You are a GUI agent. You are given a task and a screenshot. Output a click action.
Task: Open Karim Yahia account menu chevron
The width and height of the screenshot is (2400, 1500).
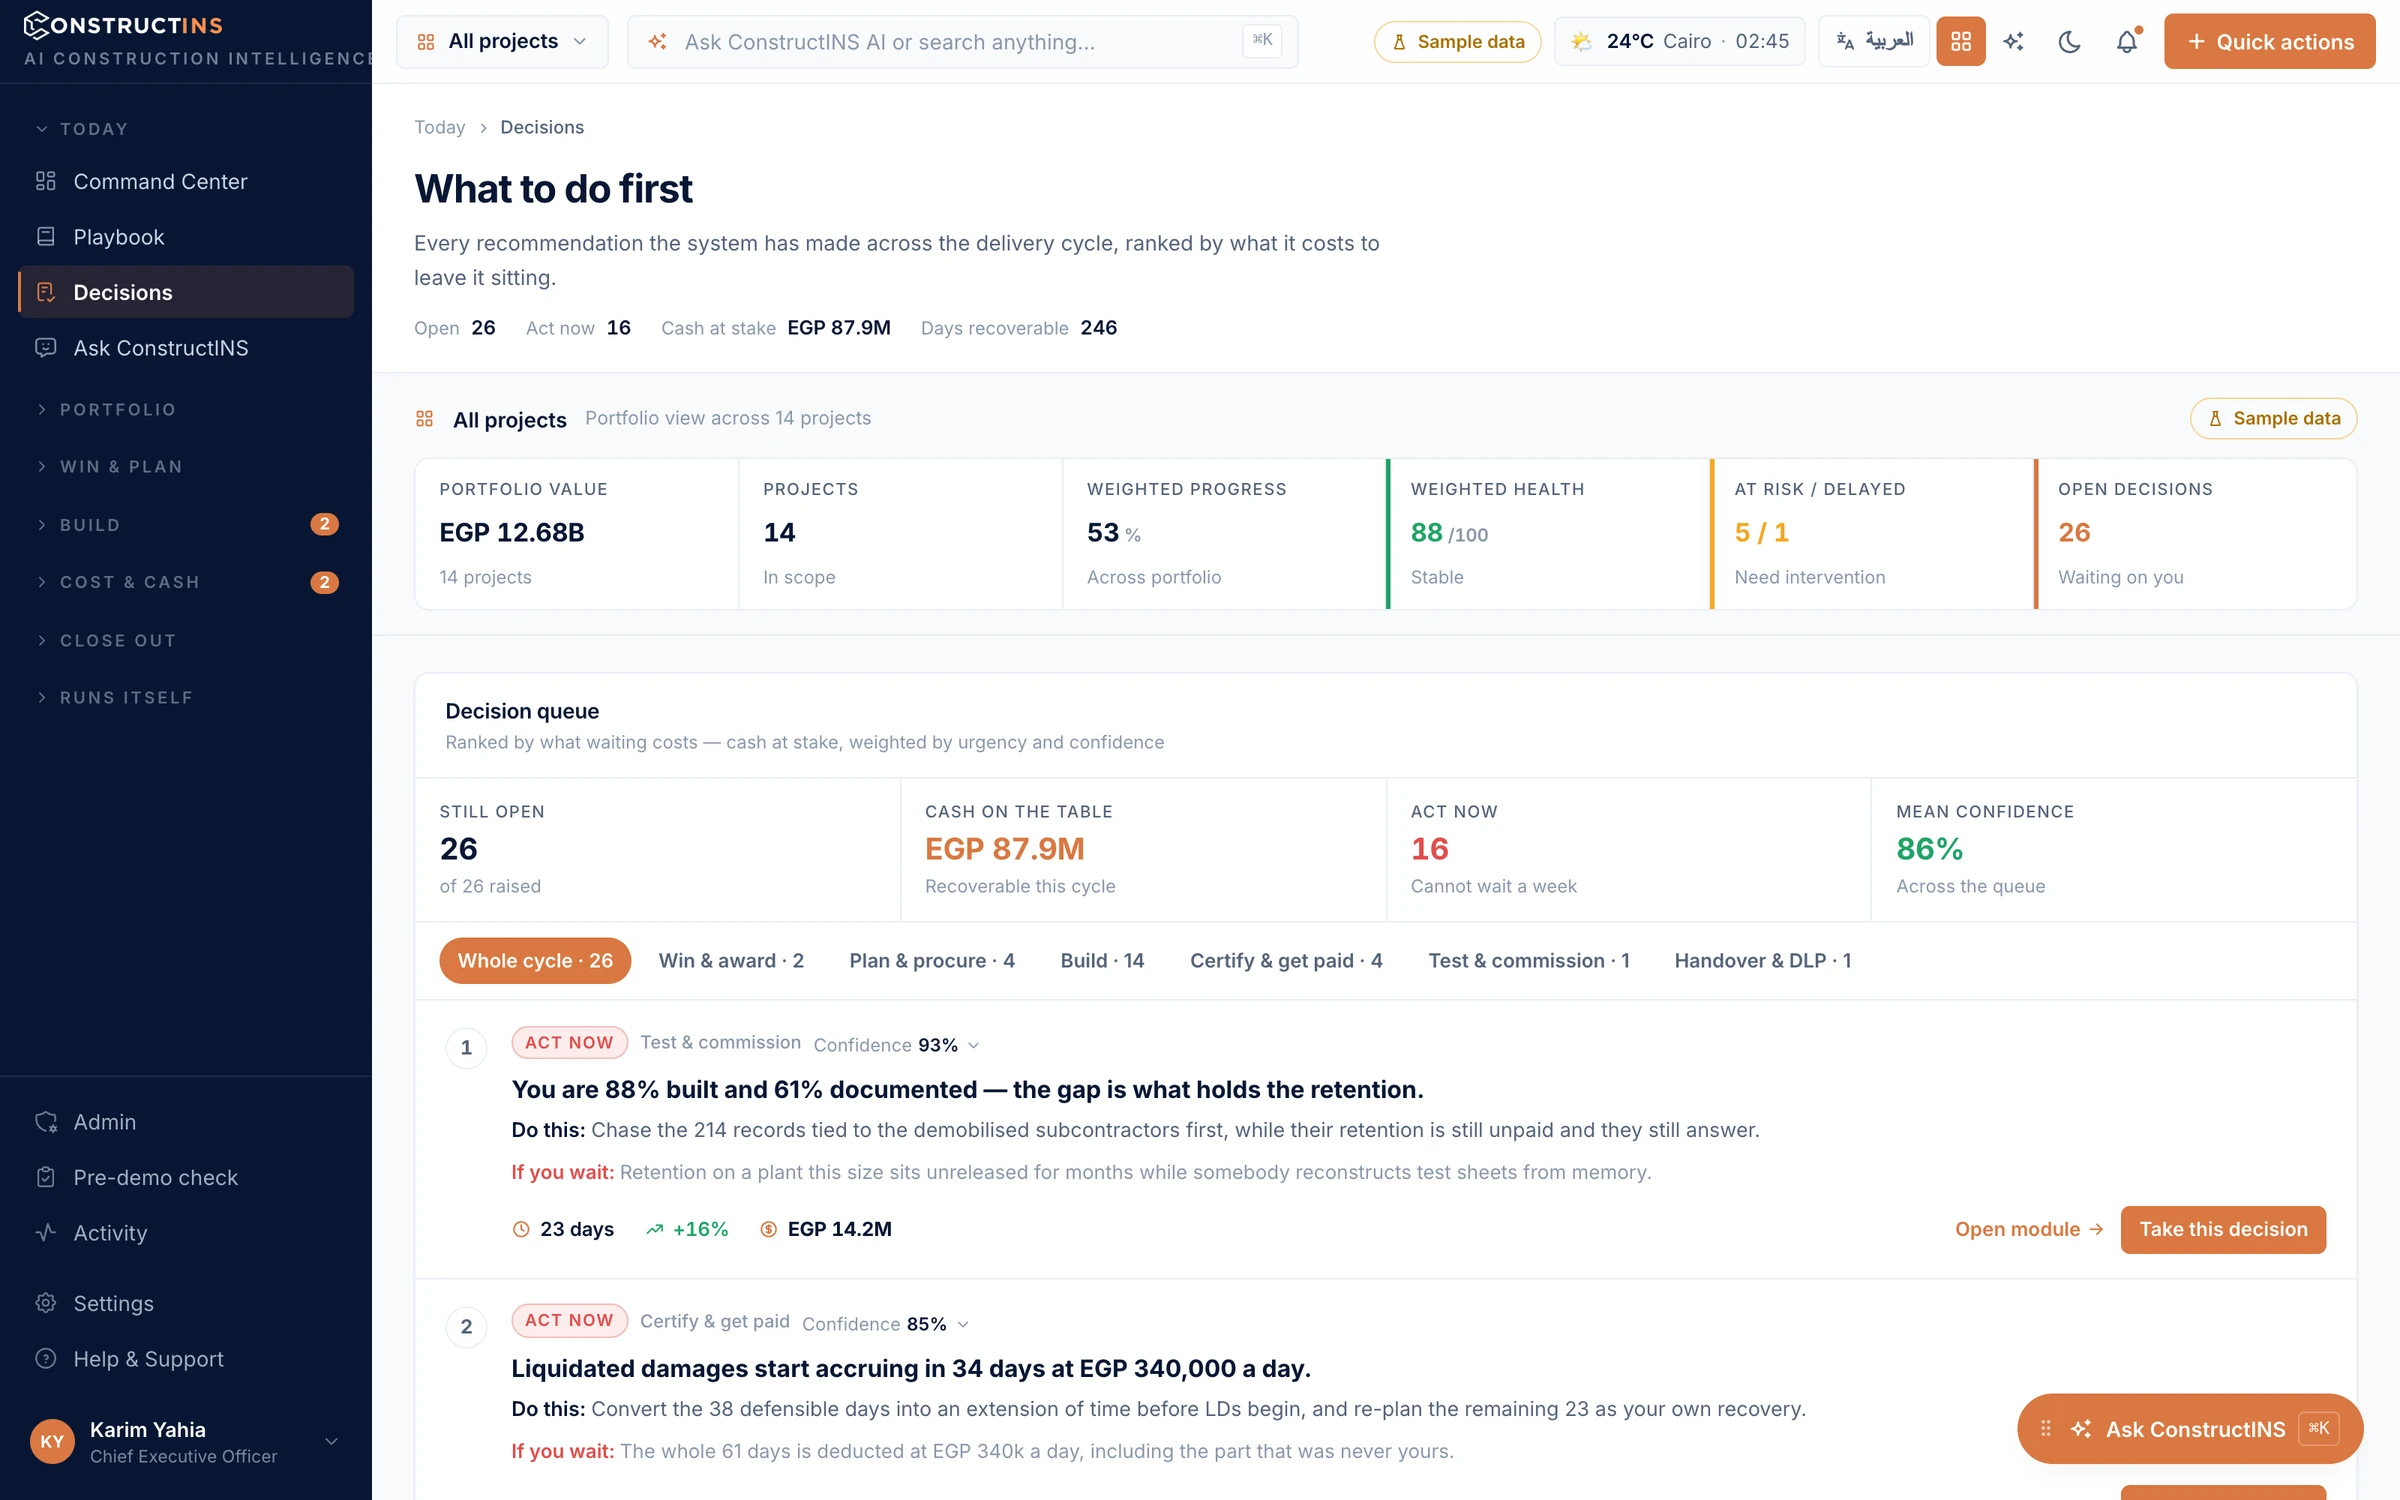tap(332, 1442)
